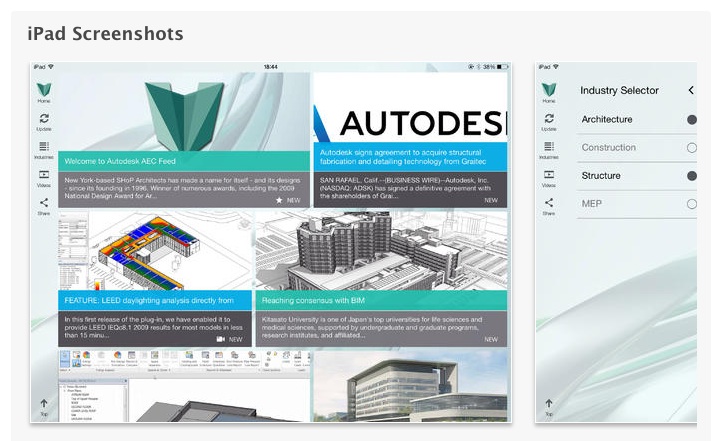Tap Top arrow in Industry Selector screenshot

point(549,403)
